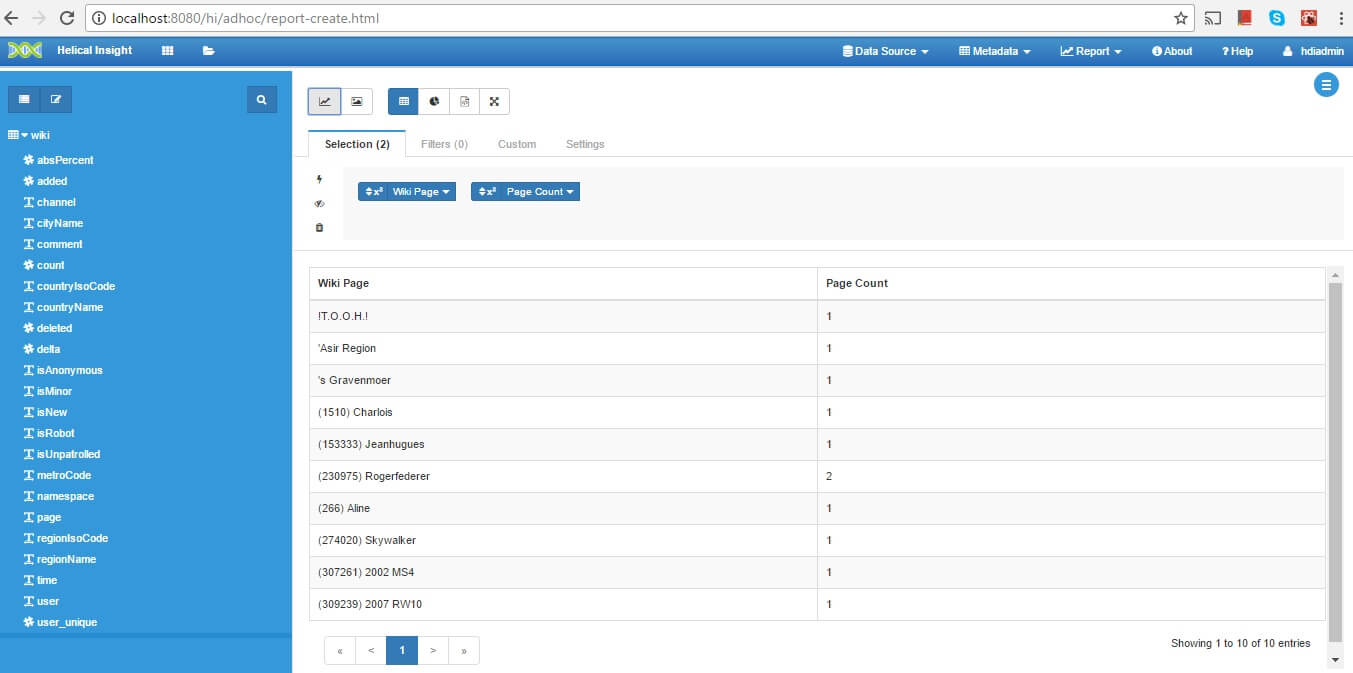Click the cross-tab expand icon

pyautogui.click(x=494, y=101)
